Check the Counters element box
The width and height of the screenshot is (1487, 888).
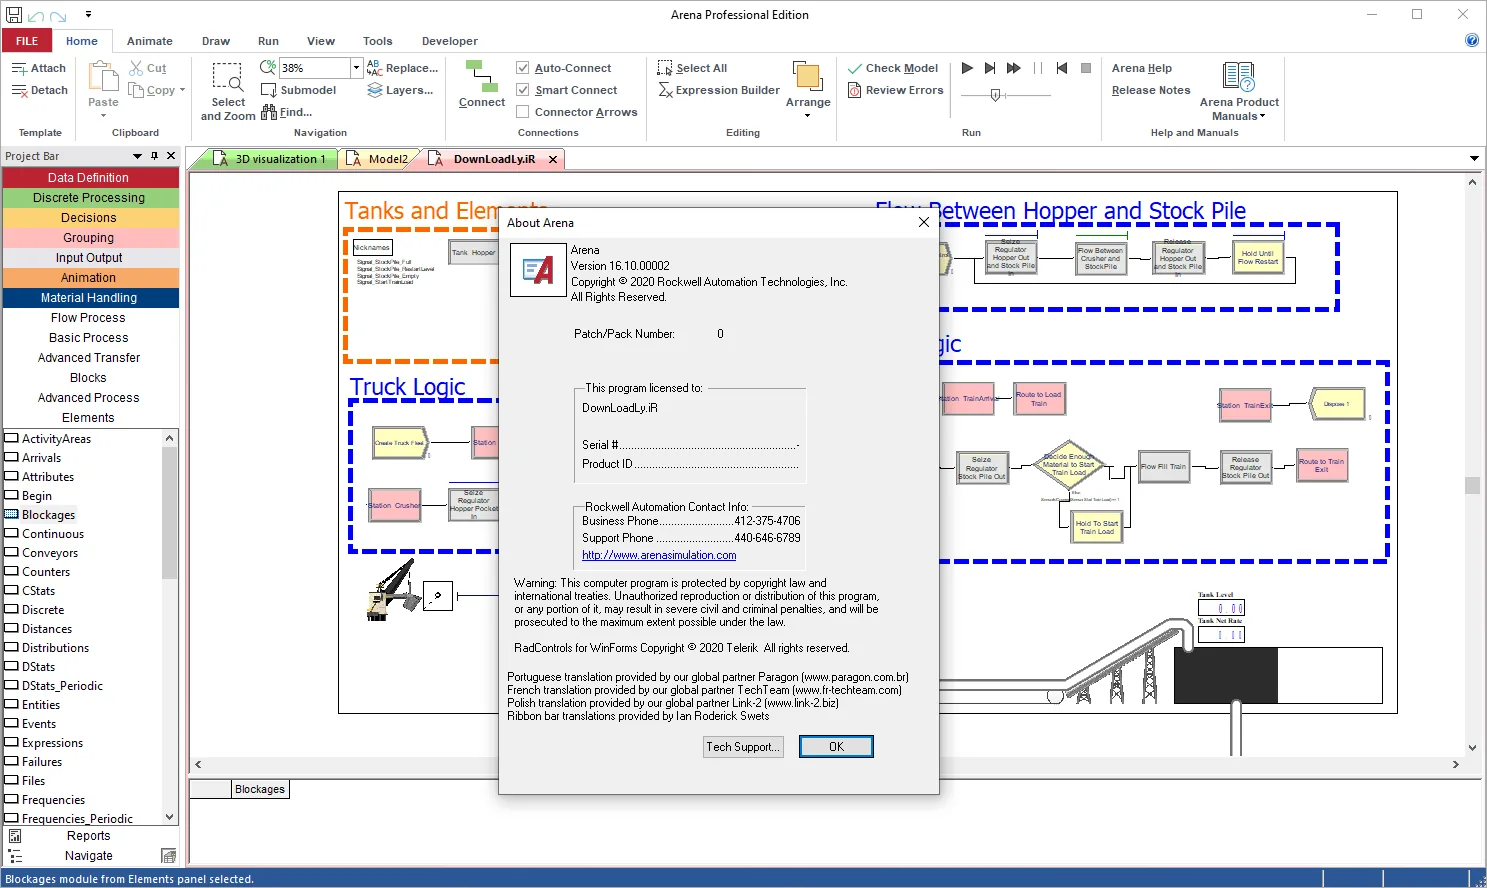pyautogui.click(x=12, y=571)
